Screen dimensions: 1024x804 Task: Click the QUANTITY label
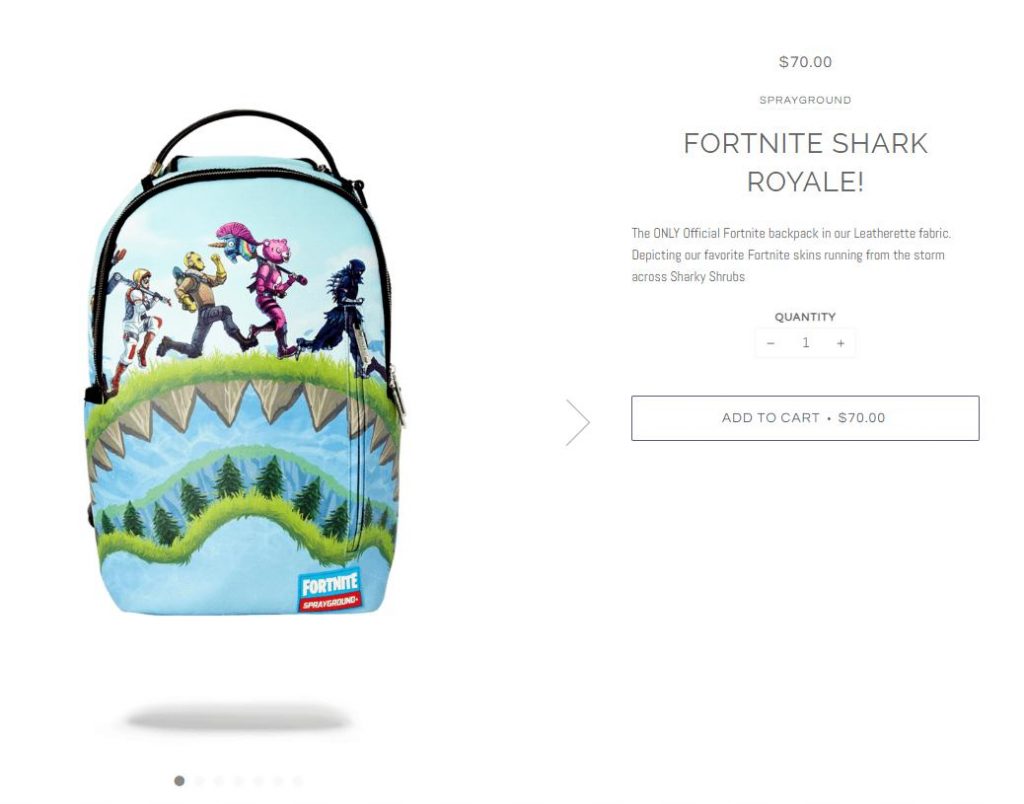coord(805,317)
